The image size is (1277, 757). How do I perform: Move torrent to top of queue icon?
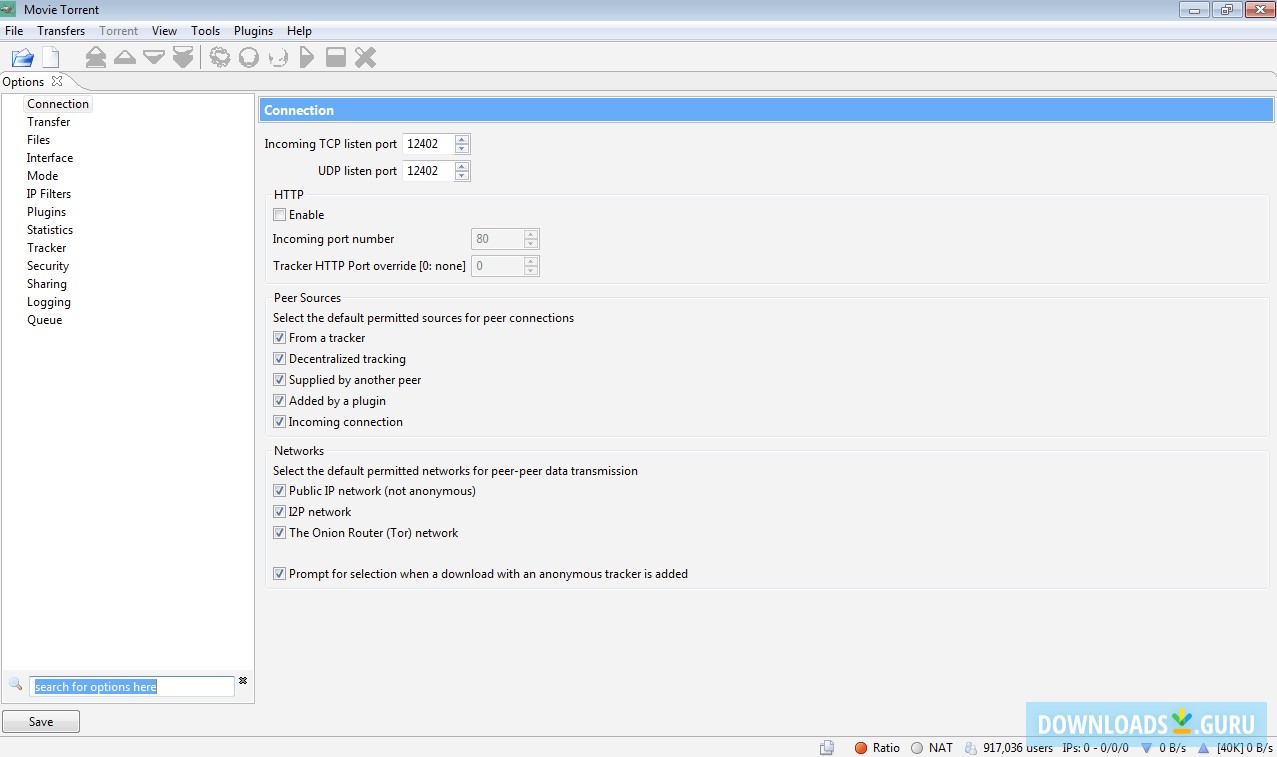[95, 57]
